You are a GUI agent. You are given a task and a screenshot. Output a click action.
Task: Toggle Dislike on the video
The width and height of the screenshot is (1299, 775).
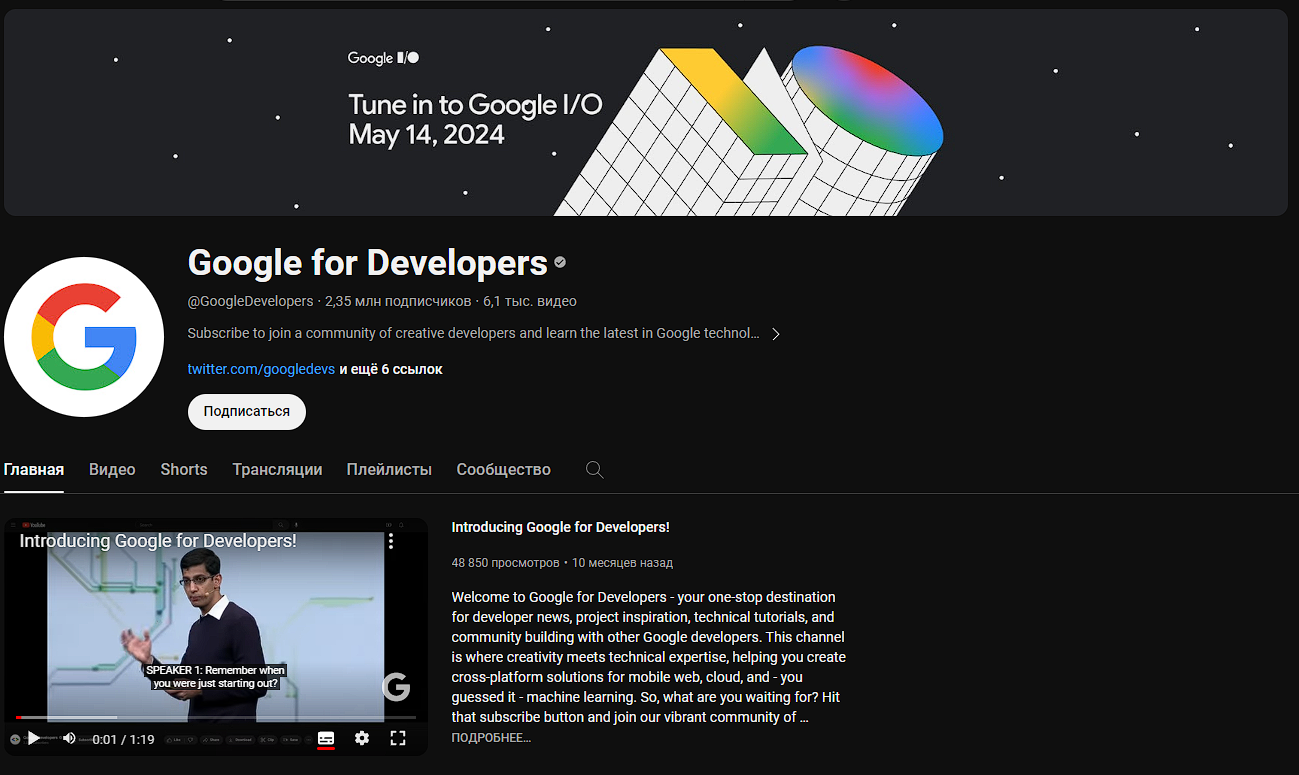click(x=191, y=739)
